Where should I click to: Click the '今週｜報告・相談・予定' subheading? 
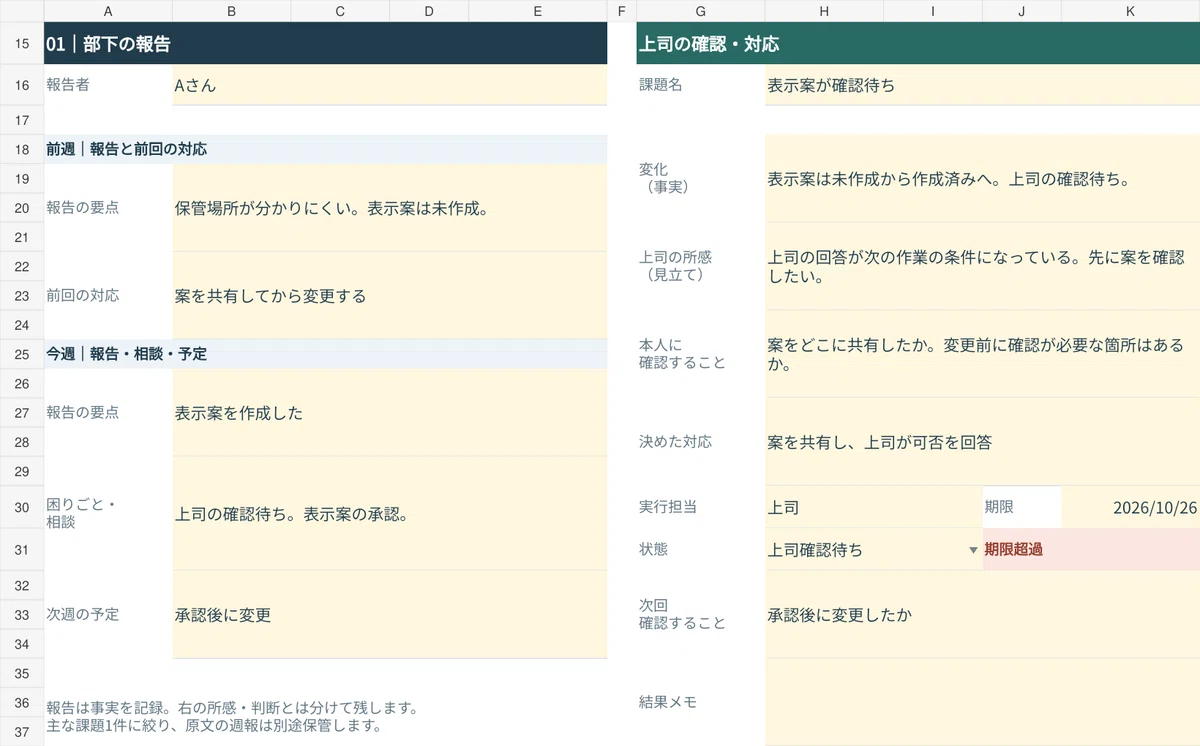pyautogui.click(x=325, y=354)
